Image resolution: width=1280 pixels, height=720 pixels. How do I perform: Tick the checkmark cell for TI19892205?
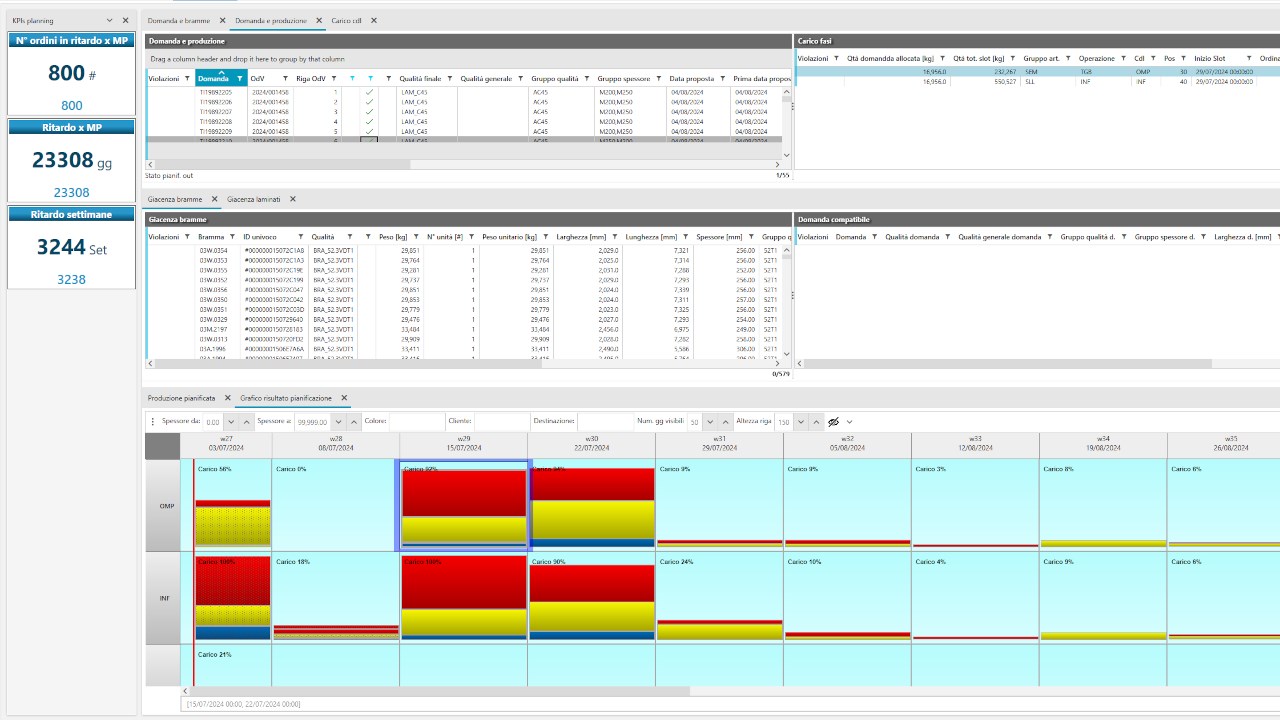click(369, 92)
